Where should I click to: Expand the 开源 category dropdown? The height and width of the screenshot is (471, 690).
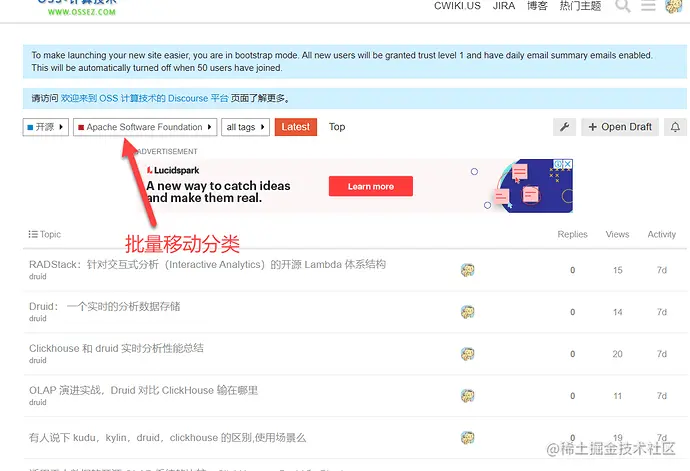pos(45,127)
